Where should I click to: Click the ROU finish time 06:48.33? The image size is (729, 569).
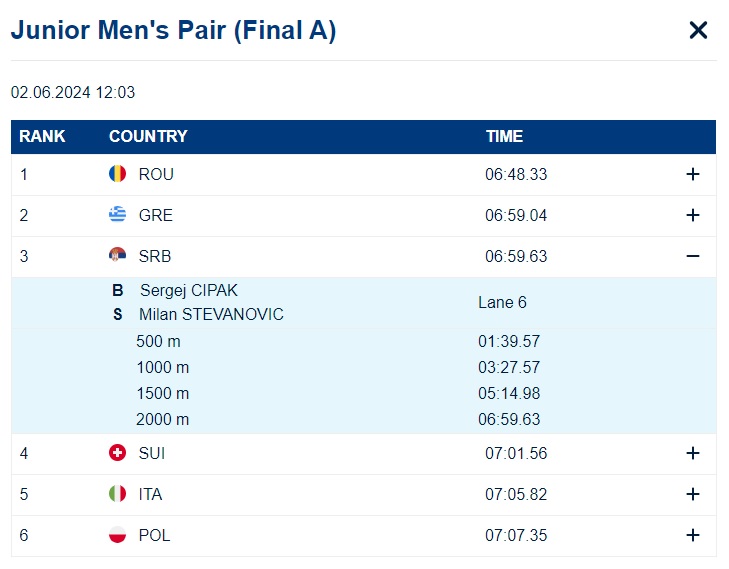(x=516, y=175)
